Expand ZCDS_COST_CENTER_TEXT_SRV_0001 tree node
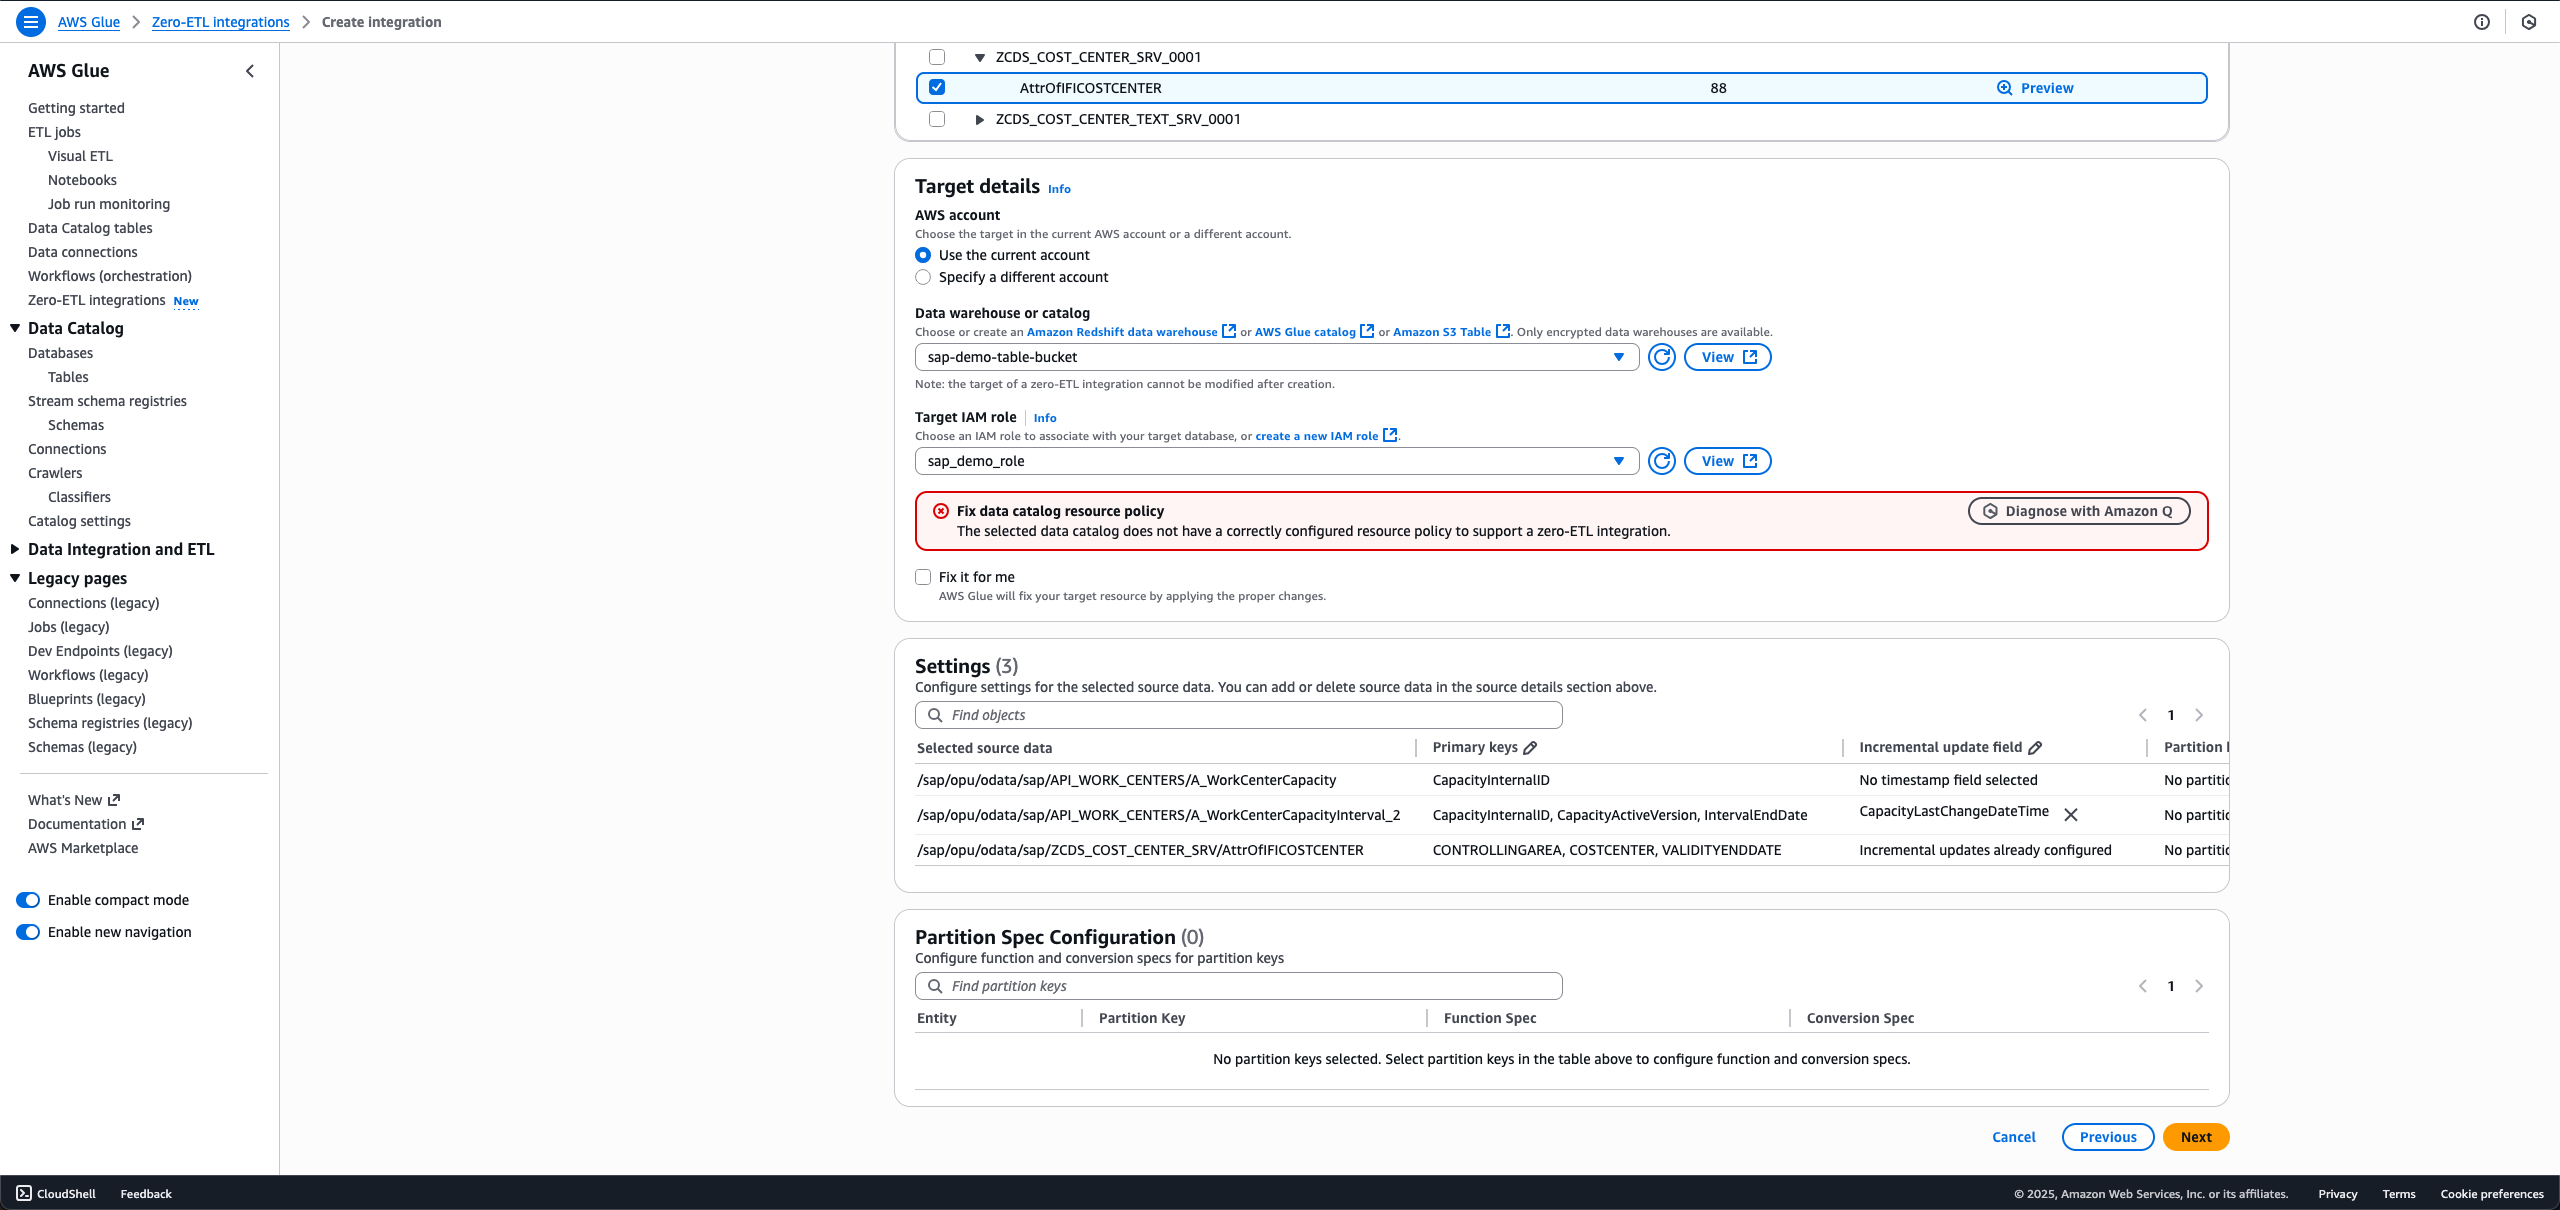 coord(979,119)
